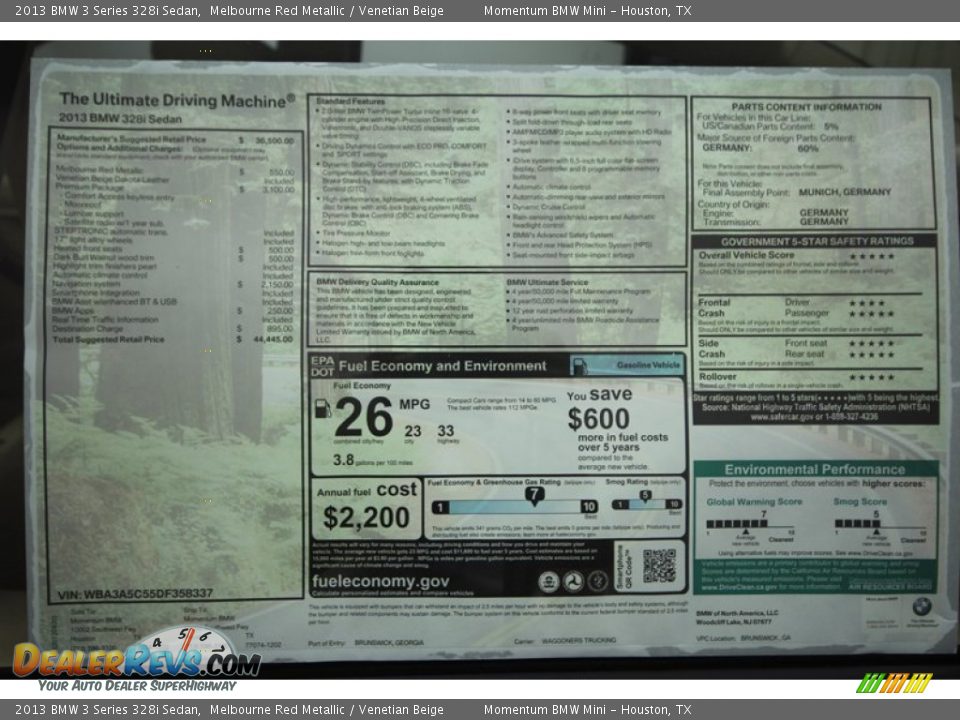Click the Government 5-Star Safety Ratings header
Image resolution: width=960 pixels, height=720 pixels.
pyautogui.click(x=817, y=241)
